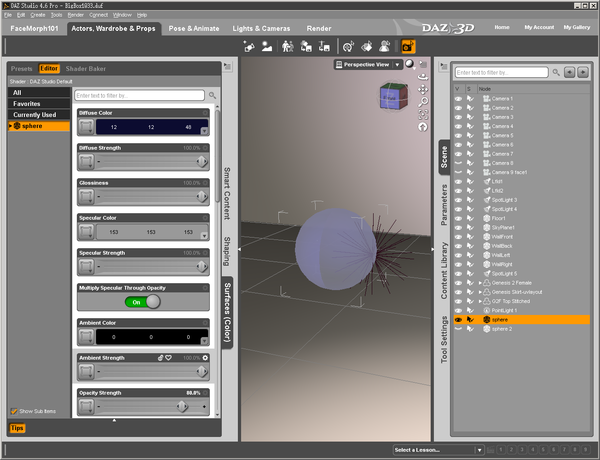Image resolution: width=600 pixels, height=460 pixels.
Task: Open the Create menu
Action: 38,15
